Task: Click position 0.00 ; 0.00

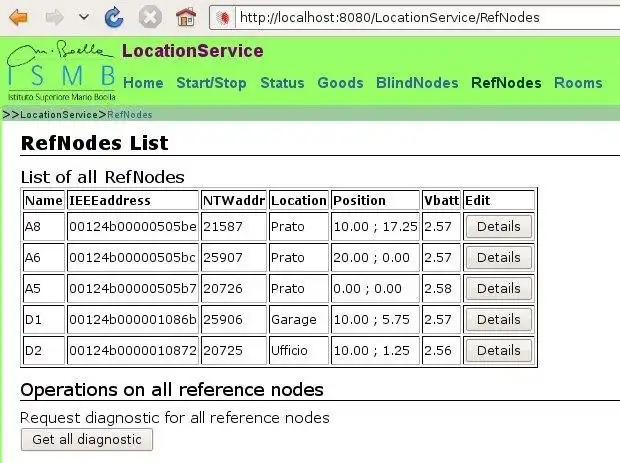Action: (x=375, y=289)
